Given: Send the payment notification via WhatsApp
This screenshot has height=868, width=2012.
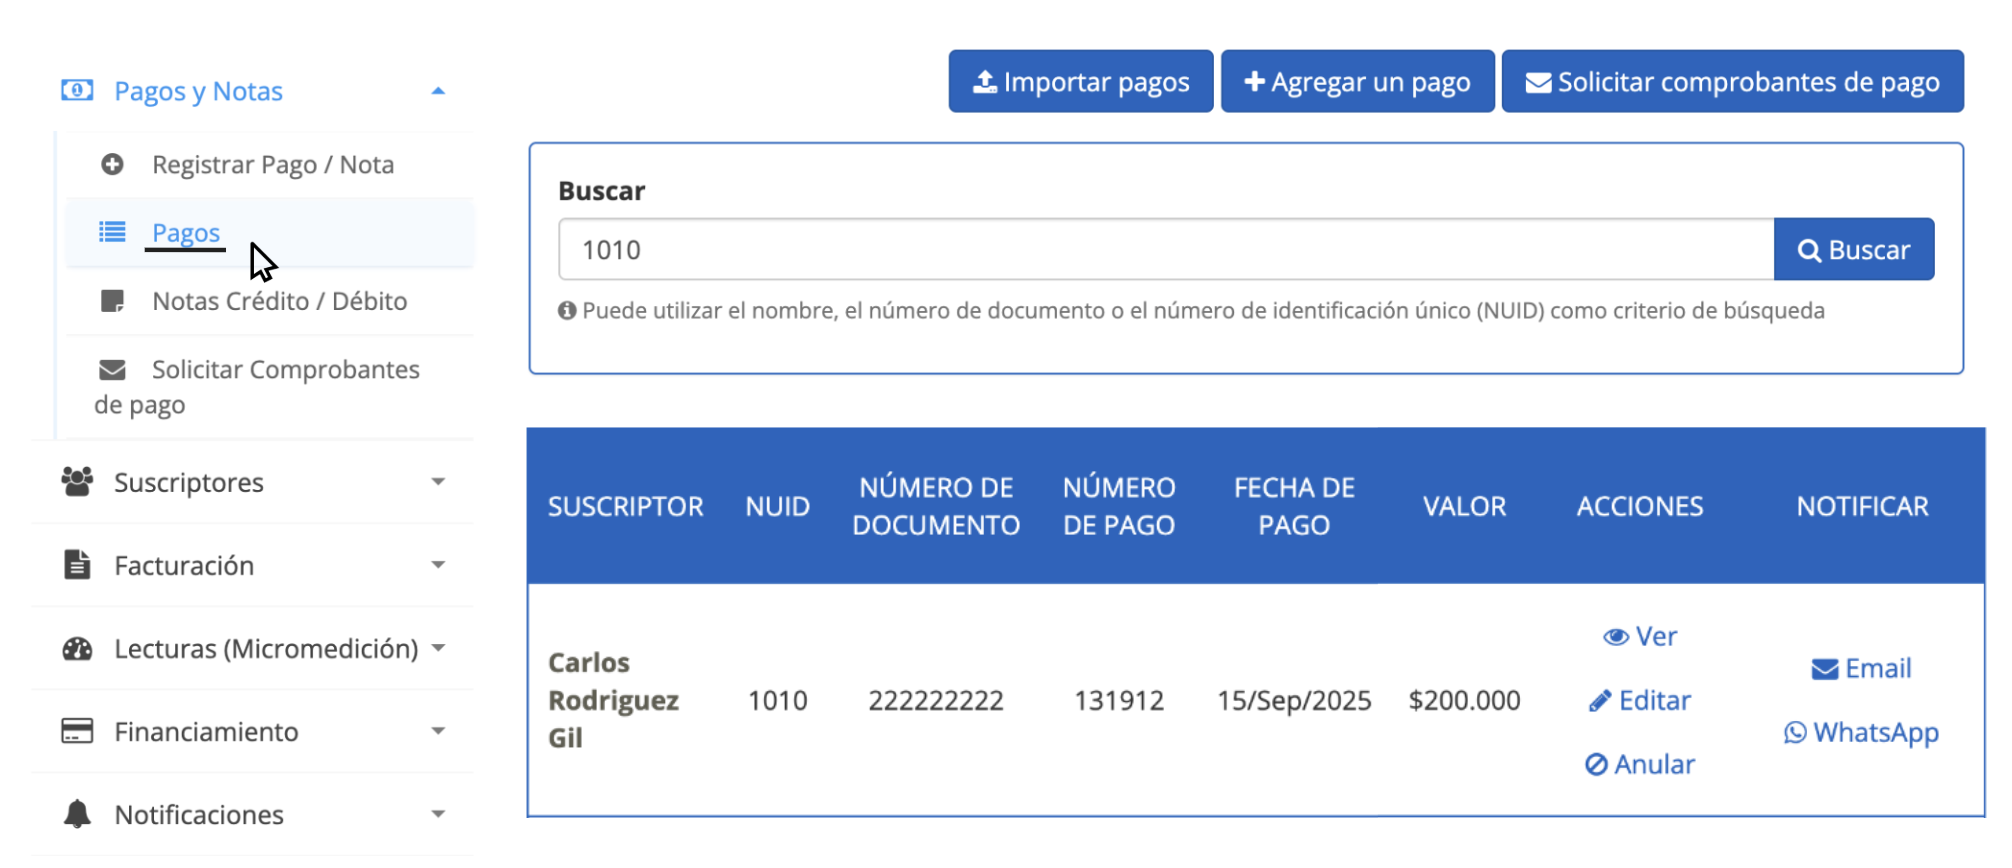Looking at the screenshot, I should click(1861, 733).
